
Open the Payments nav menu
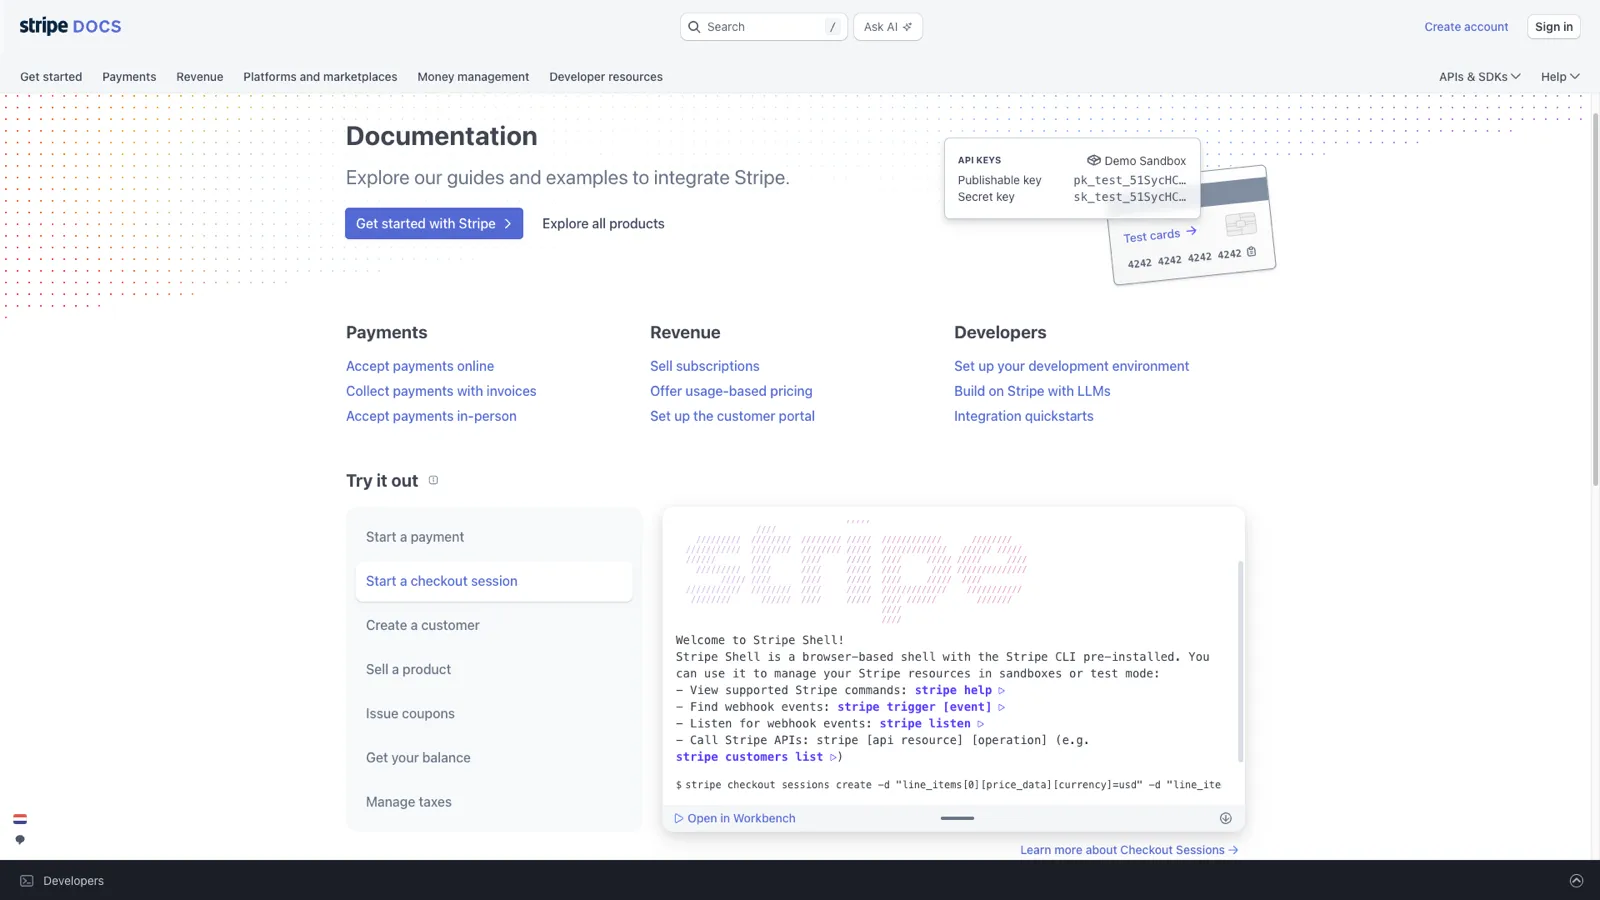pos(129,77)
